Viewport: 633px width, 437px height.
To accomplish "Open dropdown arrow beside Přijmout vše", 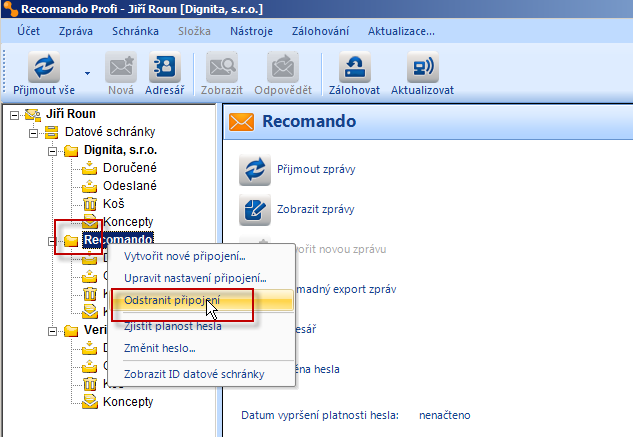I will point(87,73).
